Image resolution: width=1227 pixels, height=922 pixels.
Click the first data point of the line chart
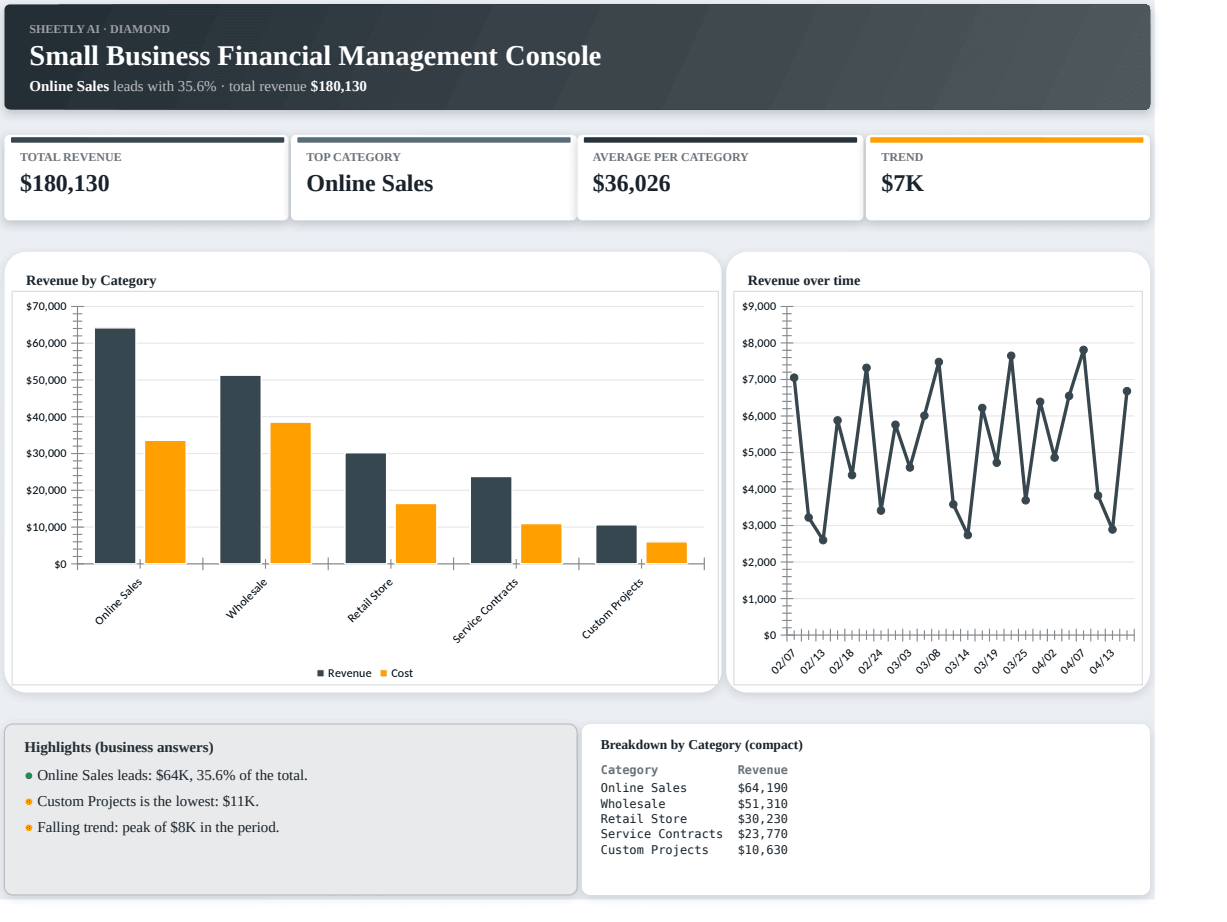pos(794,378)
